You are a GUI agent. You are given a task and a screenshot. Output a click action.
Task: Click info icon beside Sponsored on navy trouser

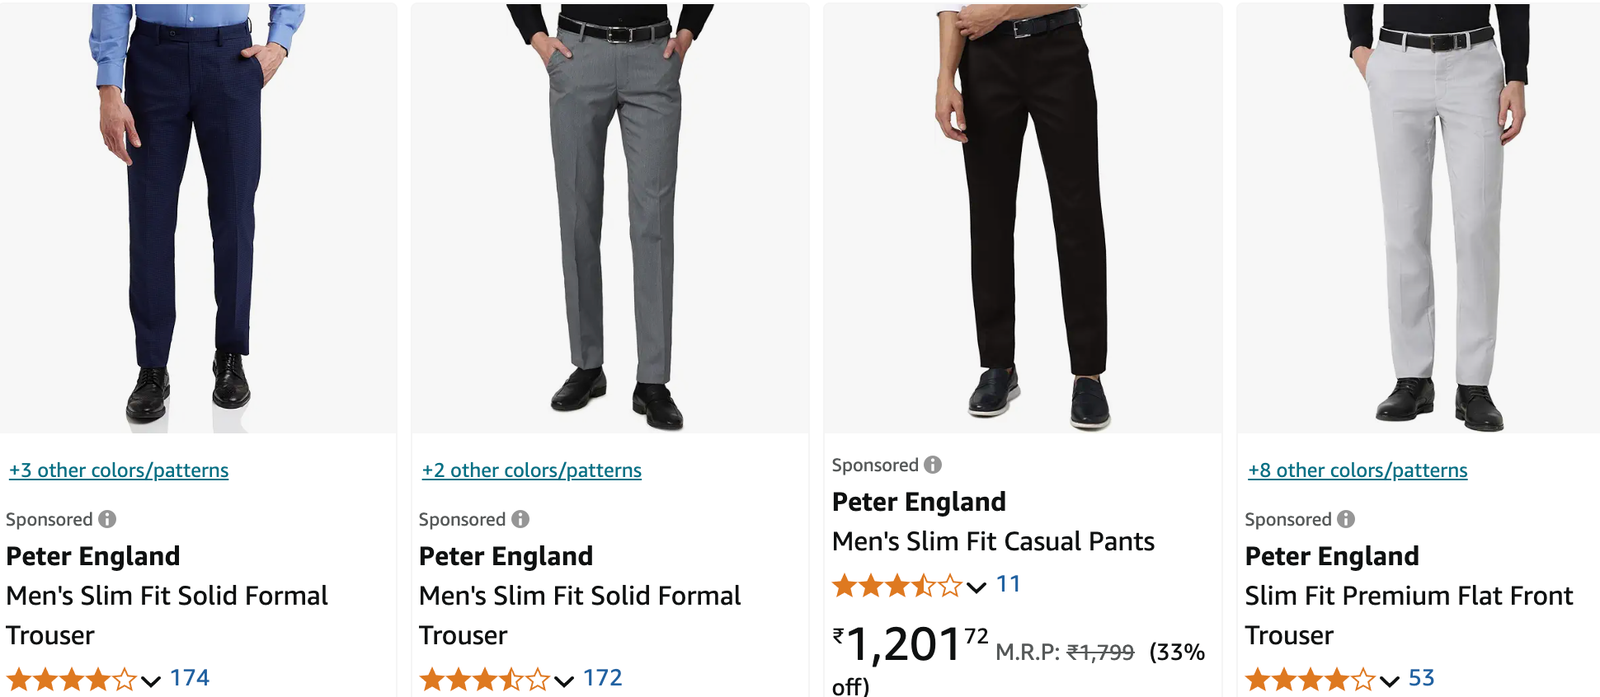tap(107, 519)
